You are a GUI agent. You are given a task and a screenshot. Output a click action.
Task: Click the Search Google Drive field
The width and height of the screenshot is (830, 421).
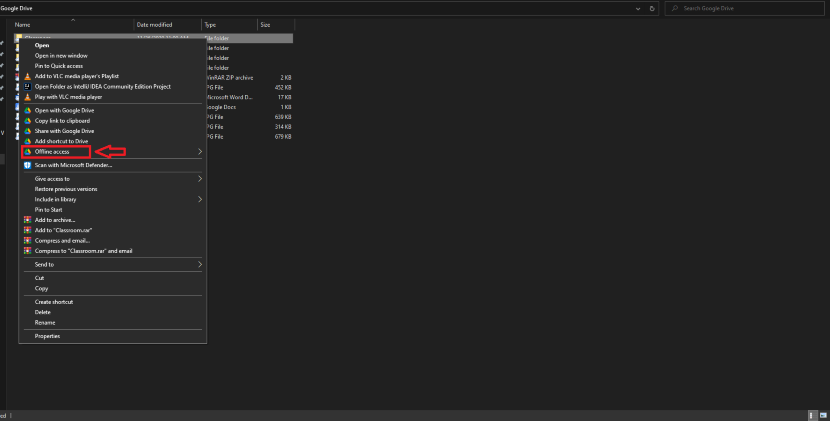pos(744,8)
